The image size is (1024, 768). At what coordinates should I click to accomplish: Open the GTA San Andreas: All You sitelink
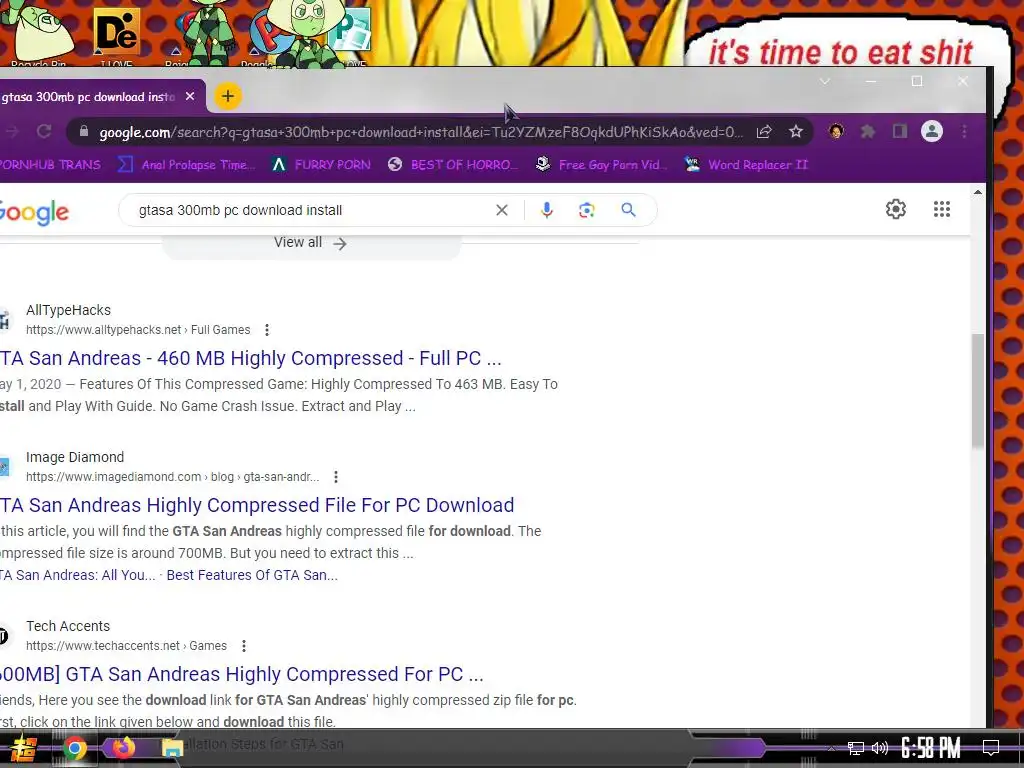78,575
